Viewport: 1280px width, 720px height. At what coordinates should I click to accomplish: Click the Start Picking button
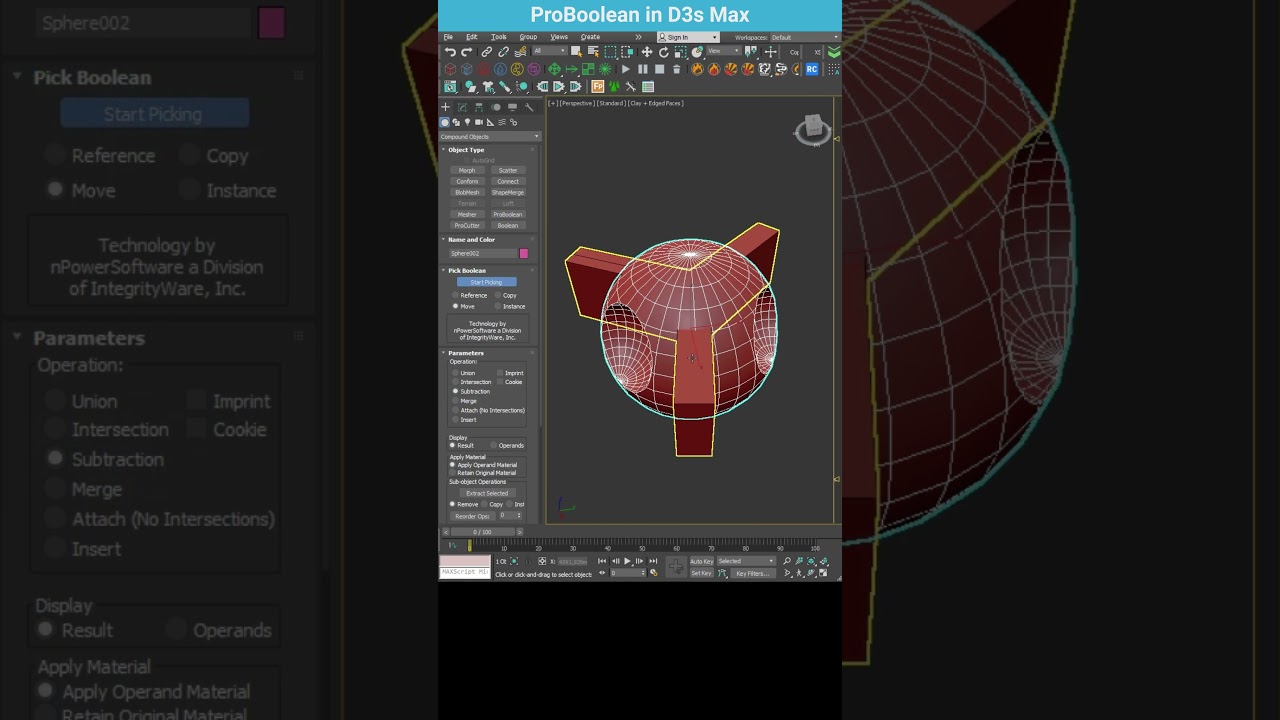tap(486, 282)
